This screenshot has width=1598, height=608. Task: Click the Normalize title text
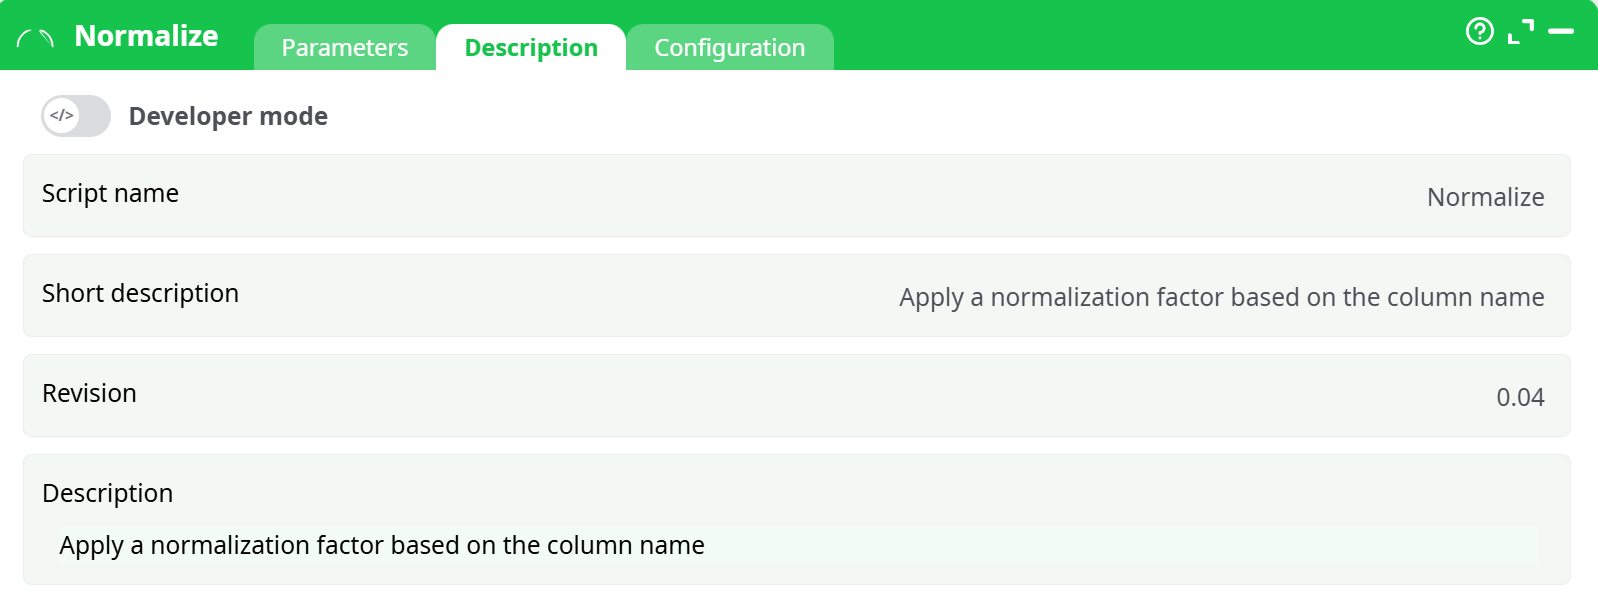click(146, 35)
